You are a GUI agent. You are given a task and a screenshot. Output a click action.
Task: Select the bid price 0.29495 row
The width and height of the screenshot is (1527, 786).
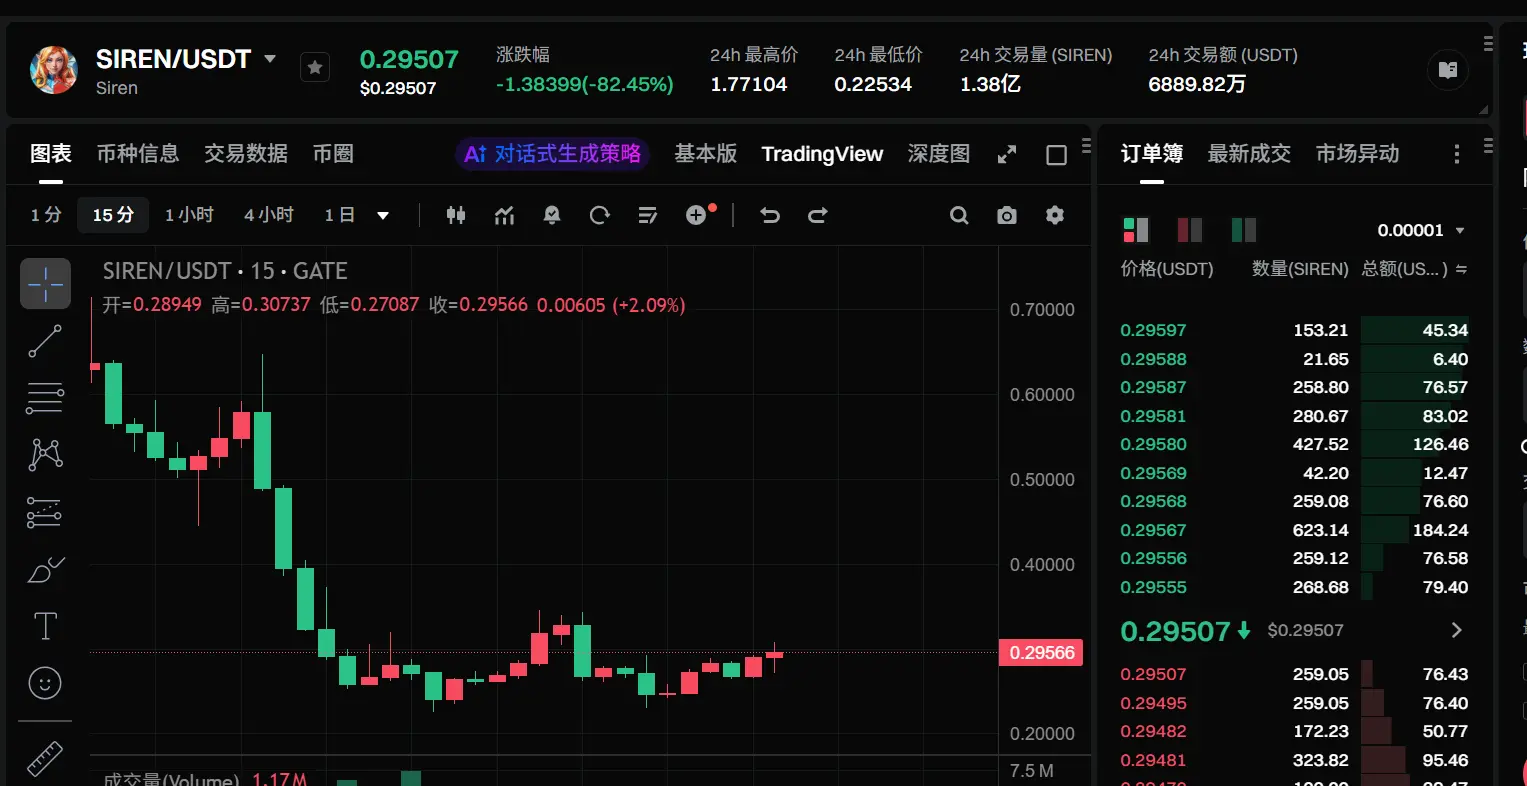(x=1294, y=703)
